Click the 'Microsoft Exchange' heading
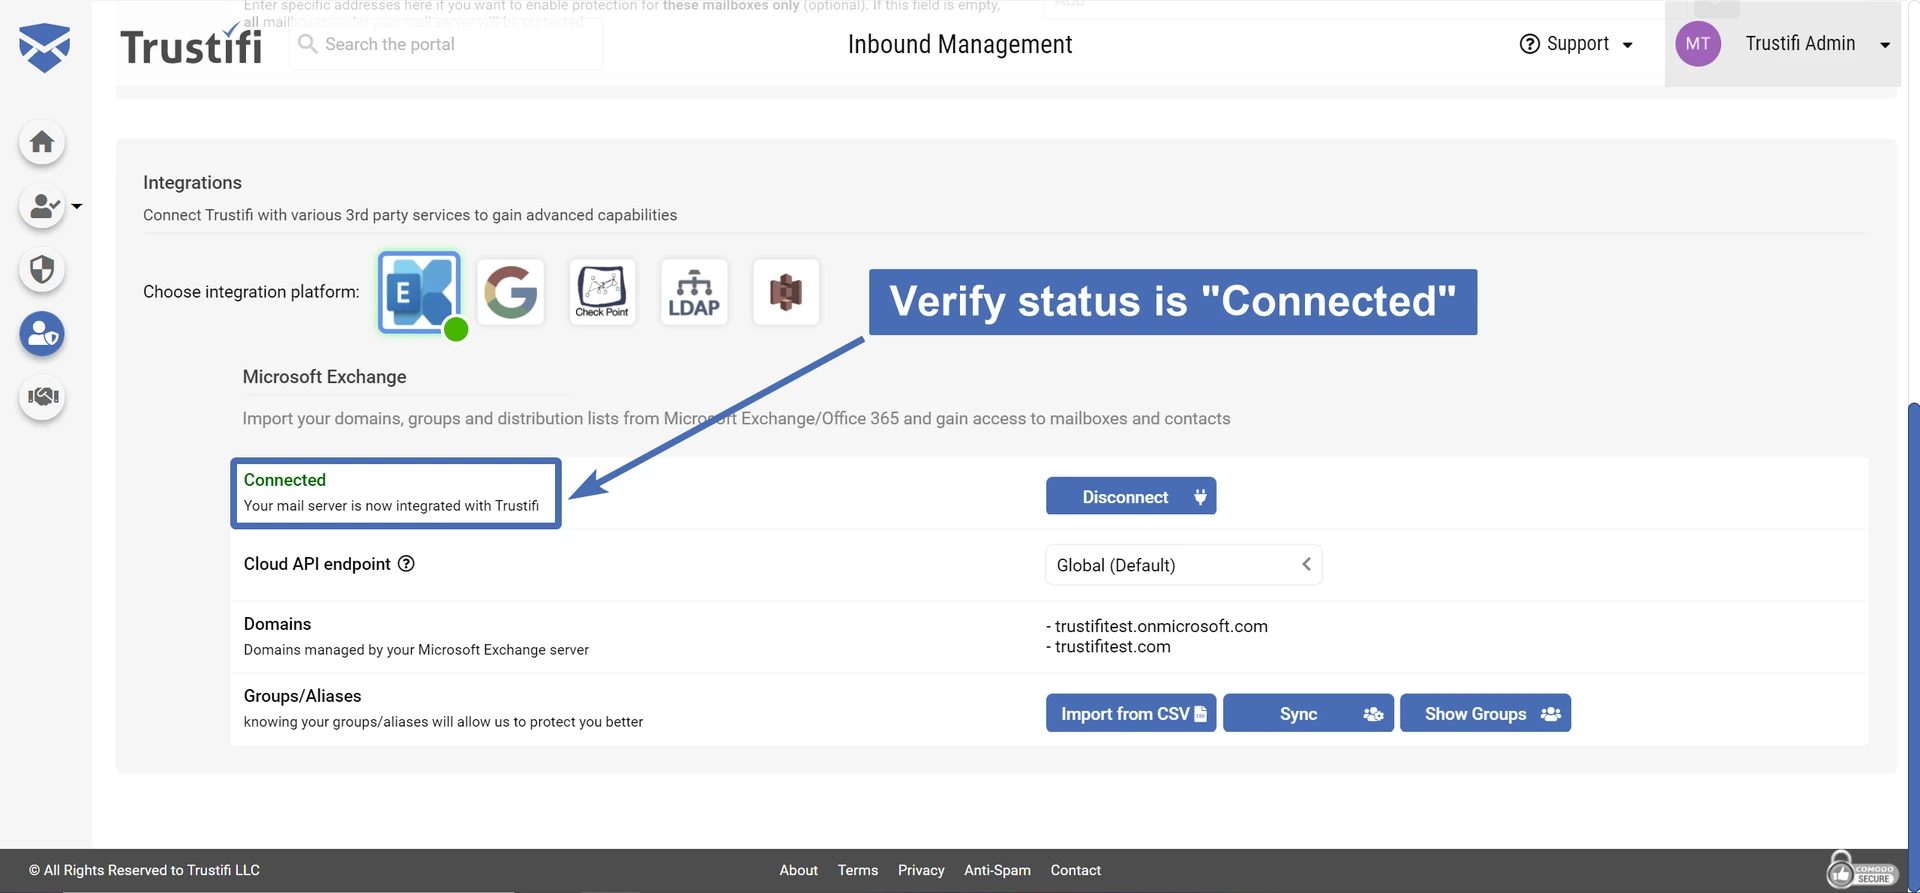The height and width of the screenshot is (893, 1920). point(324,377)
